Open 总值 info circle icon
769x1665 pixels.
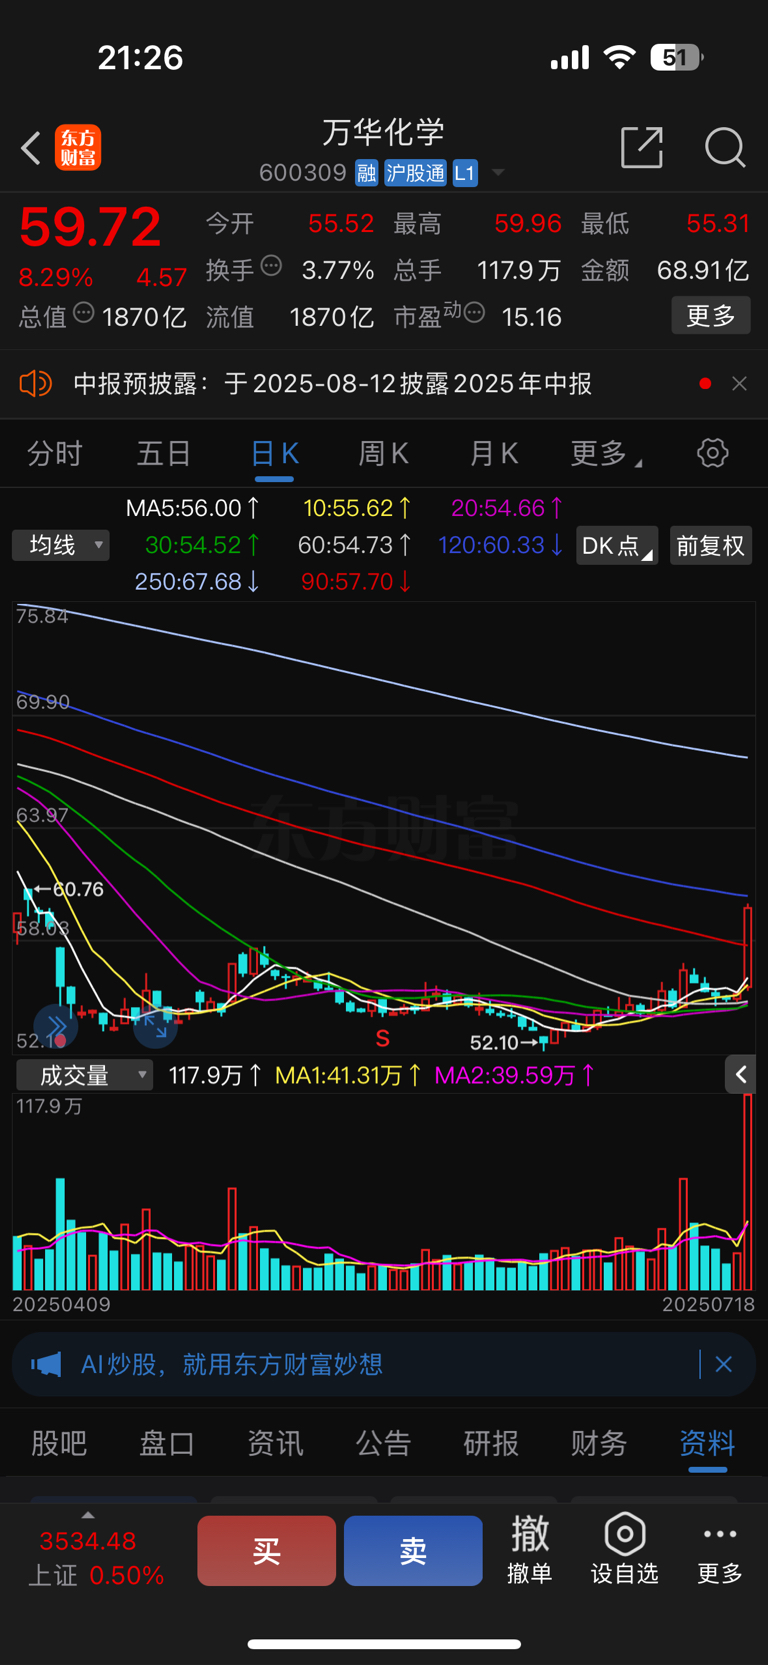(x=84, y=313)
